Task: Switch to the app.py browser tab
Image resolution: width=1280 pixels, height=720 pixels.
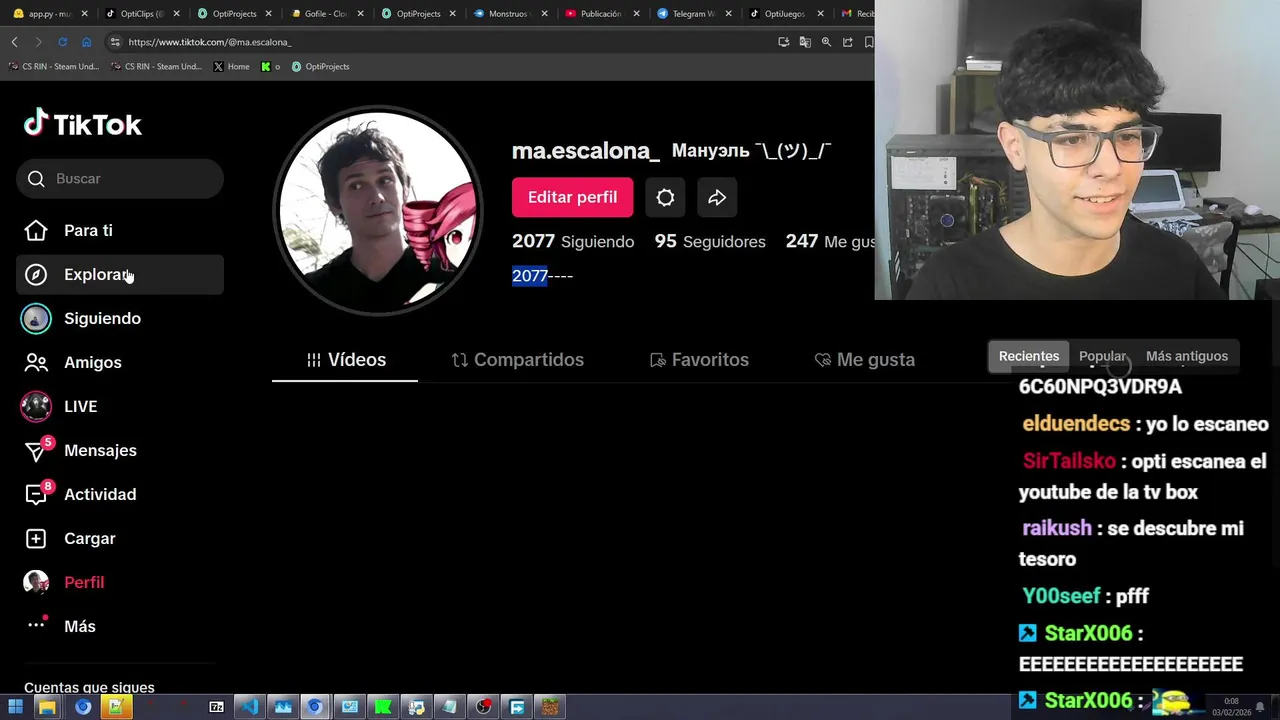Action: [x=50, y=14]
